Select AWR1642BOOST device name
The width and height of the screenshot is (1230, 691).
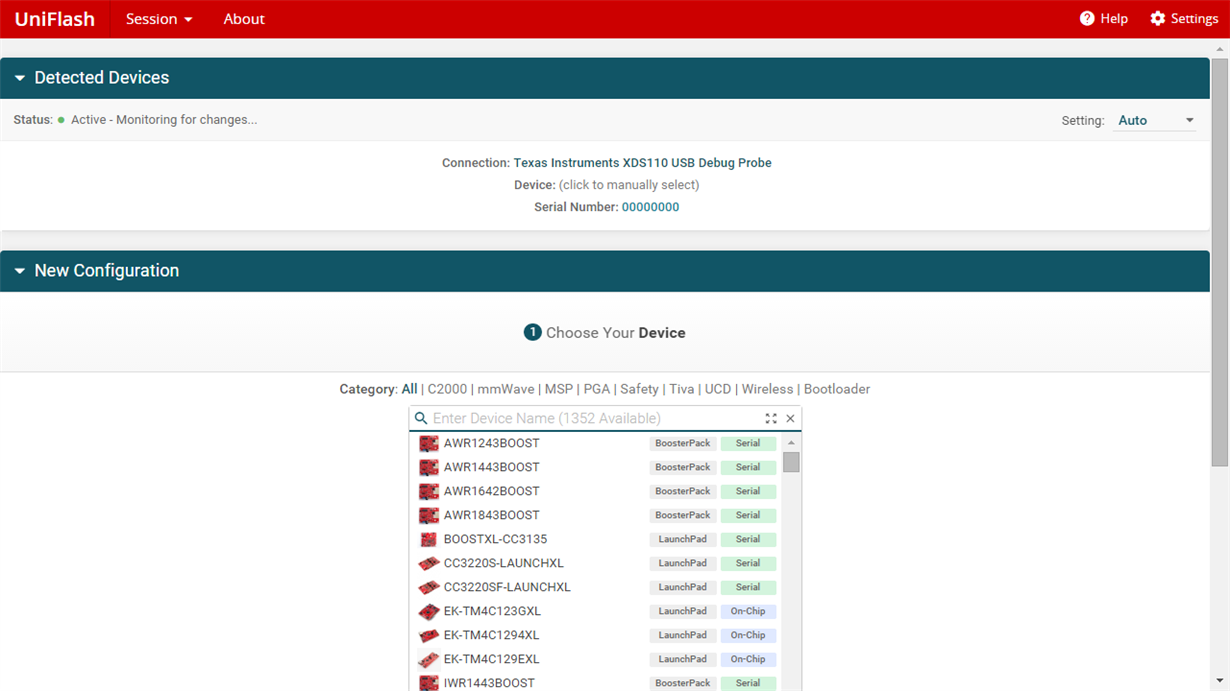[x=491, y=491]
